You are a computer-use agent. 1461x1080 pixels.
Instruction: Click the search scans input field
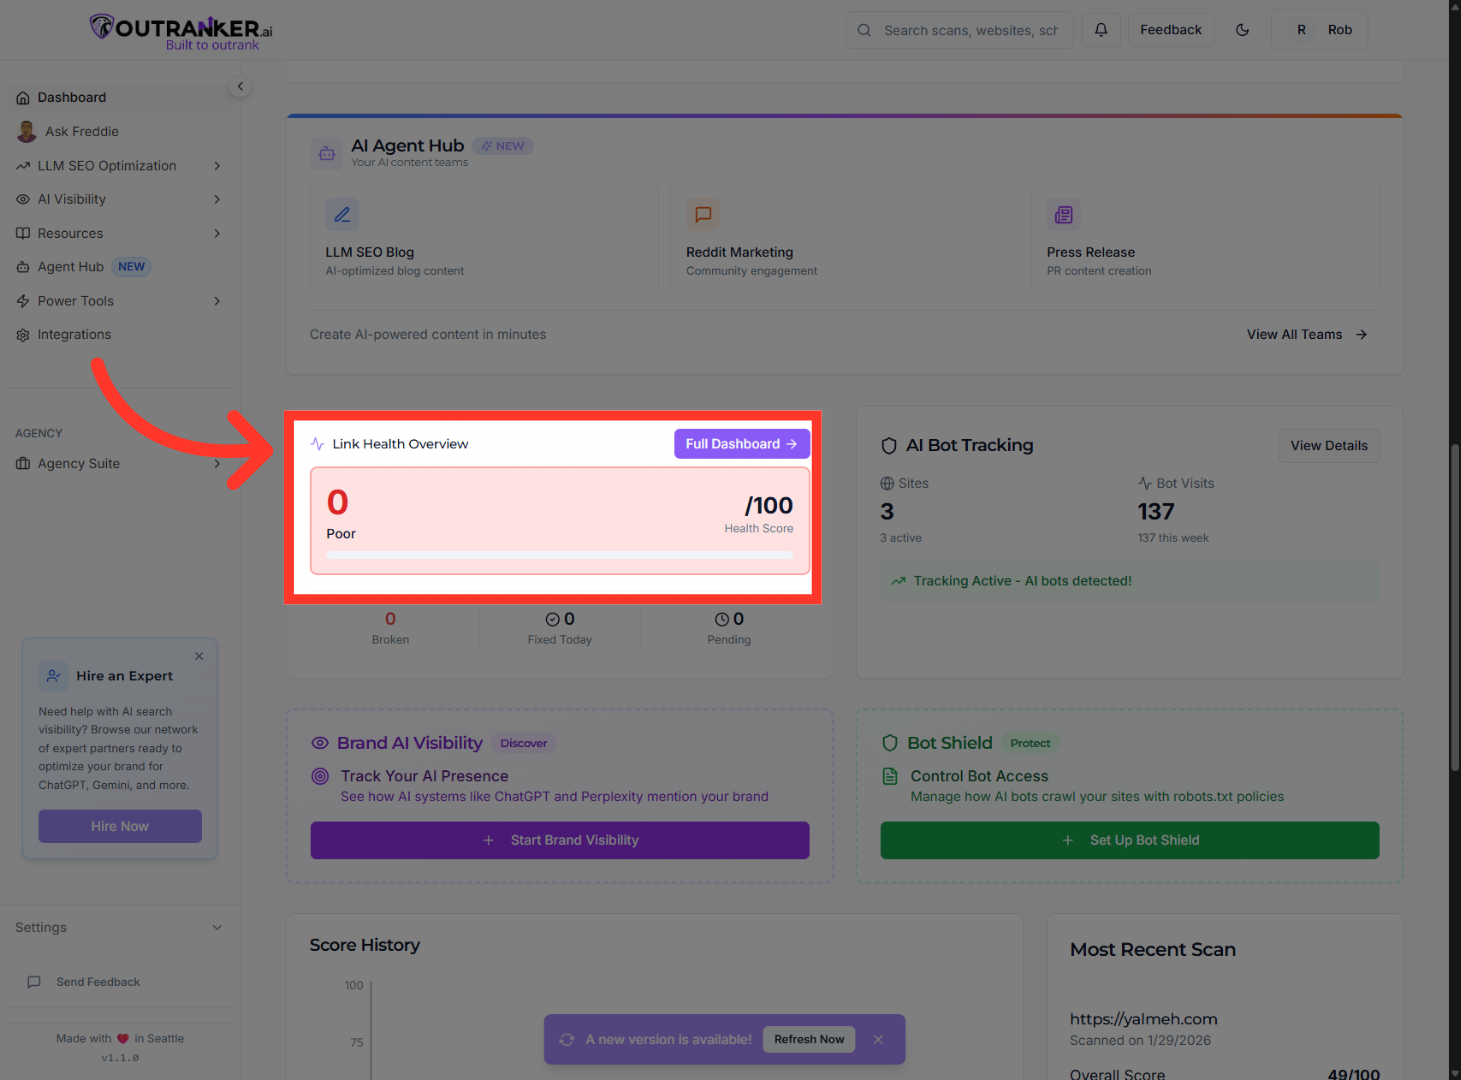pos(960,29)
